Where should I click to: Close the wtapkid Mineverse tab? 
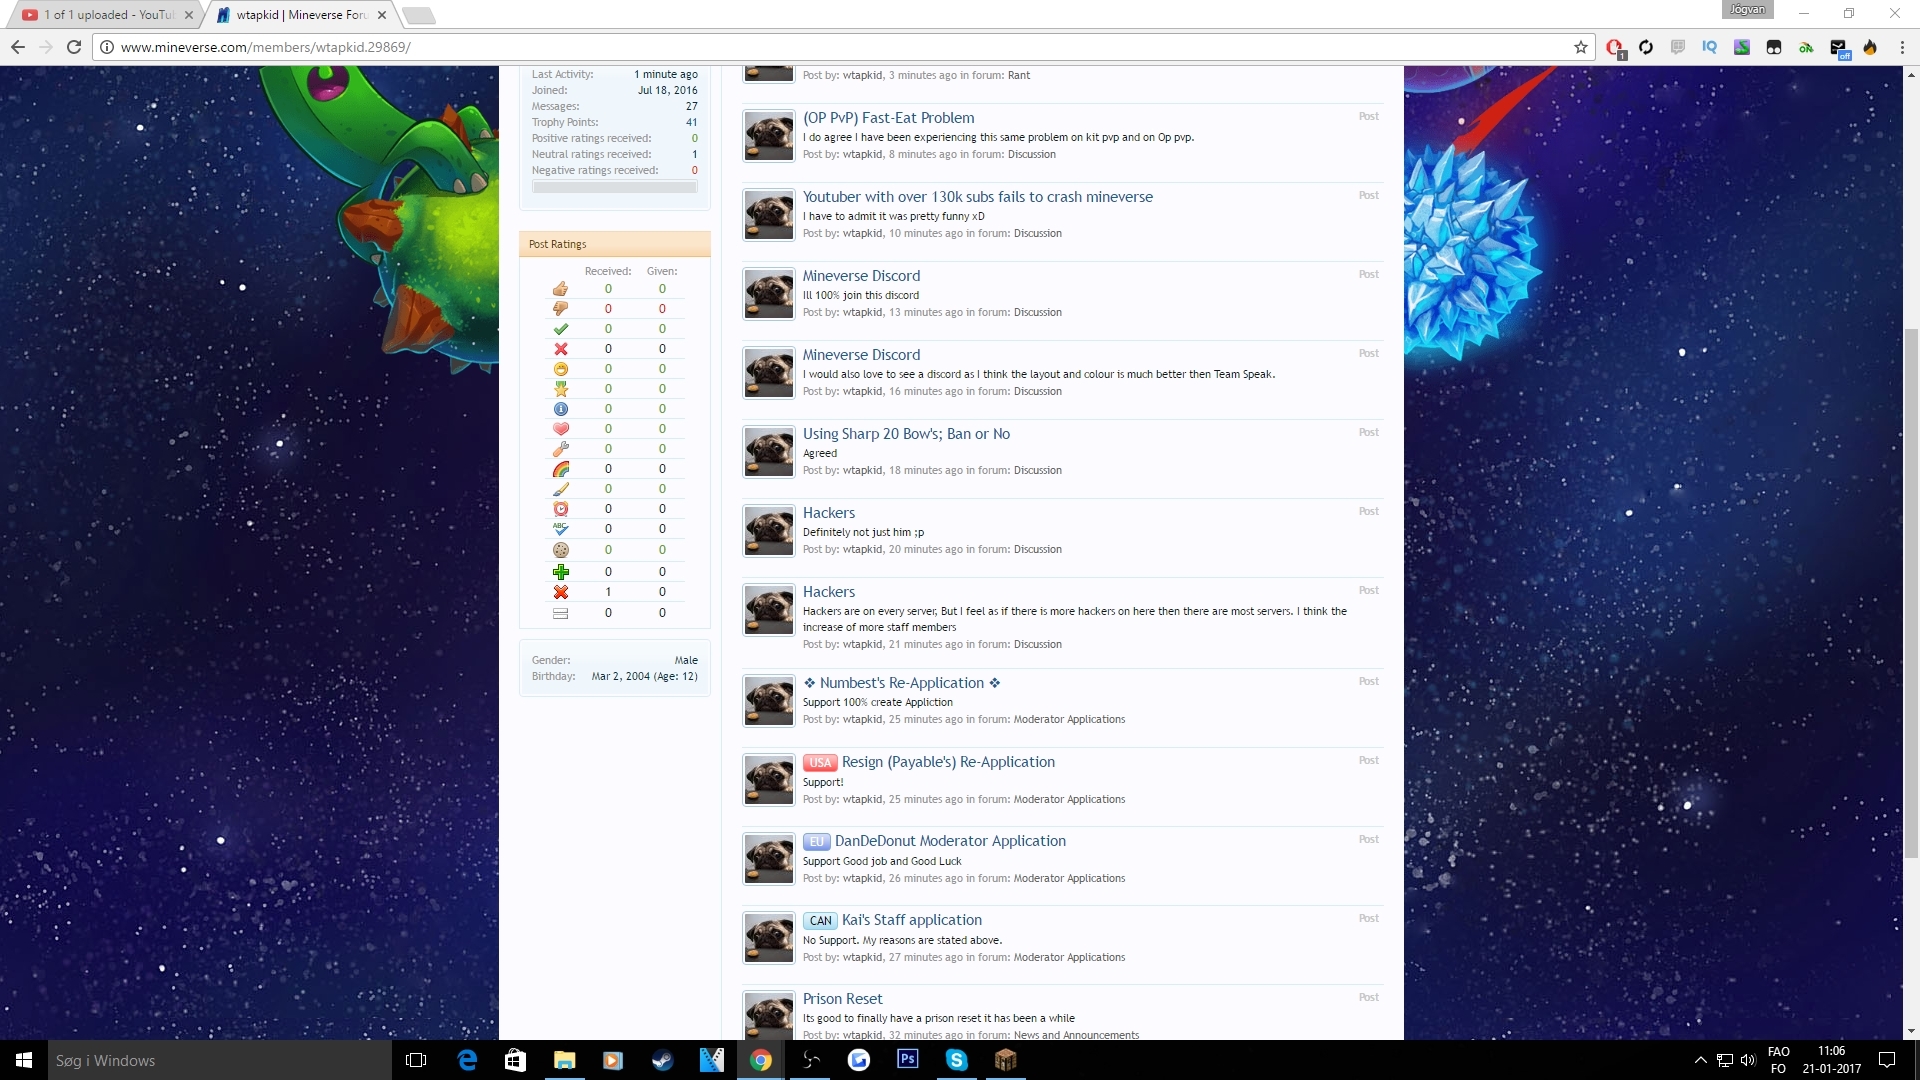pos(382,15)
